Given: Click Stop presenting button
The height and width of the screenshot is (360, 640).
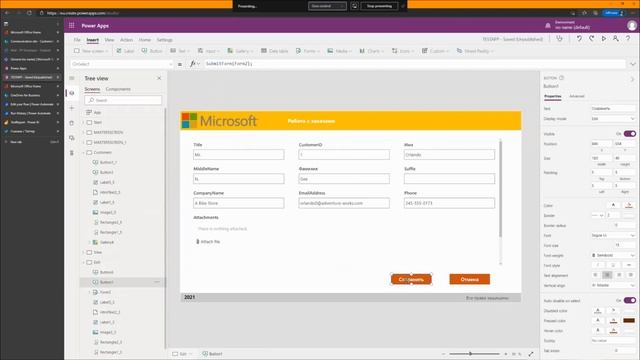Looking at the screenshot, I should [x=379, y=6].
